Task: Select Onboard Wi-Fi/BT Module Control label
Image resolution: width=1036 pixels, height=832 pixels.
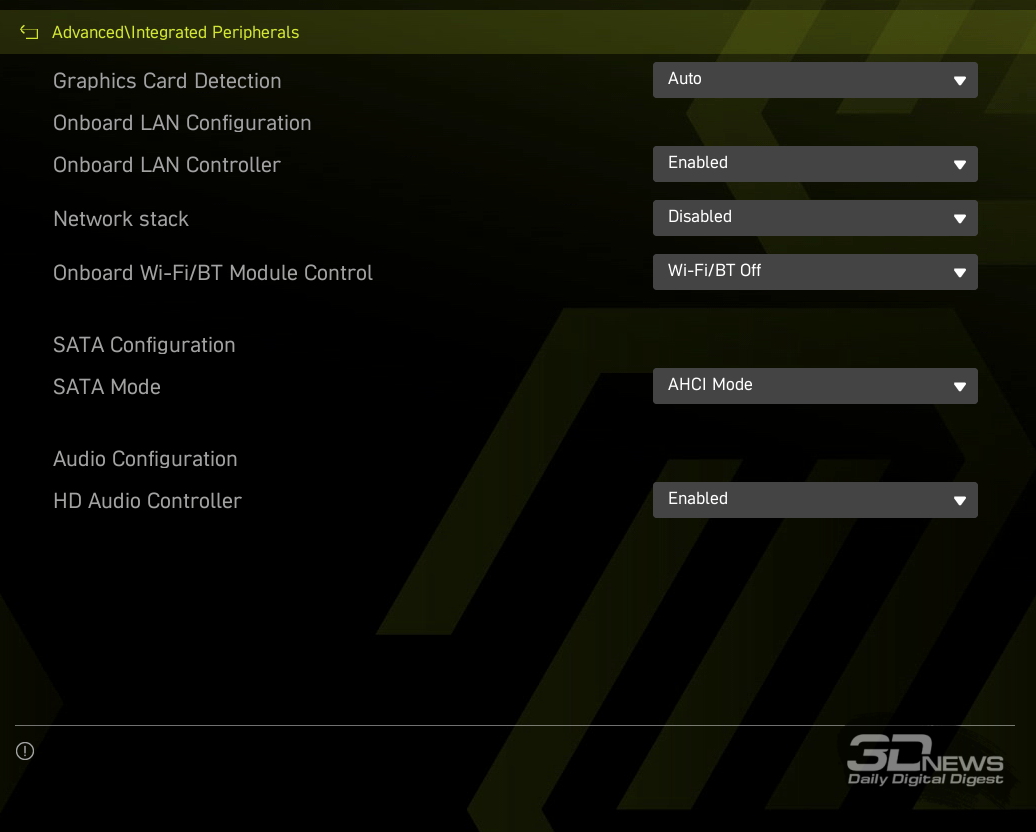Action: [x=213, y=273]
